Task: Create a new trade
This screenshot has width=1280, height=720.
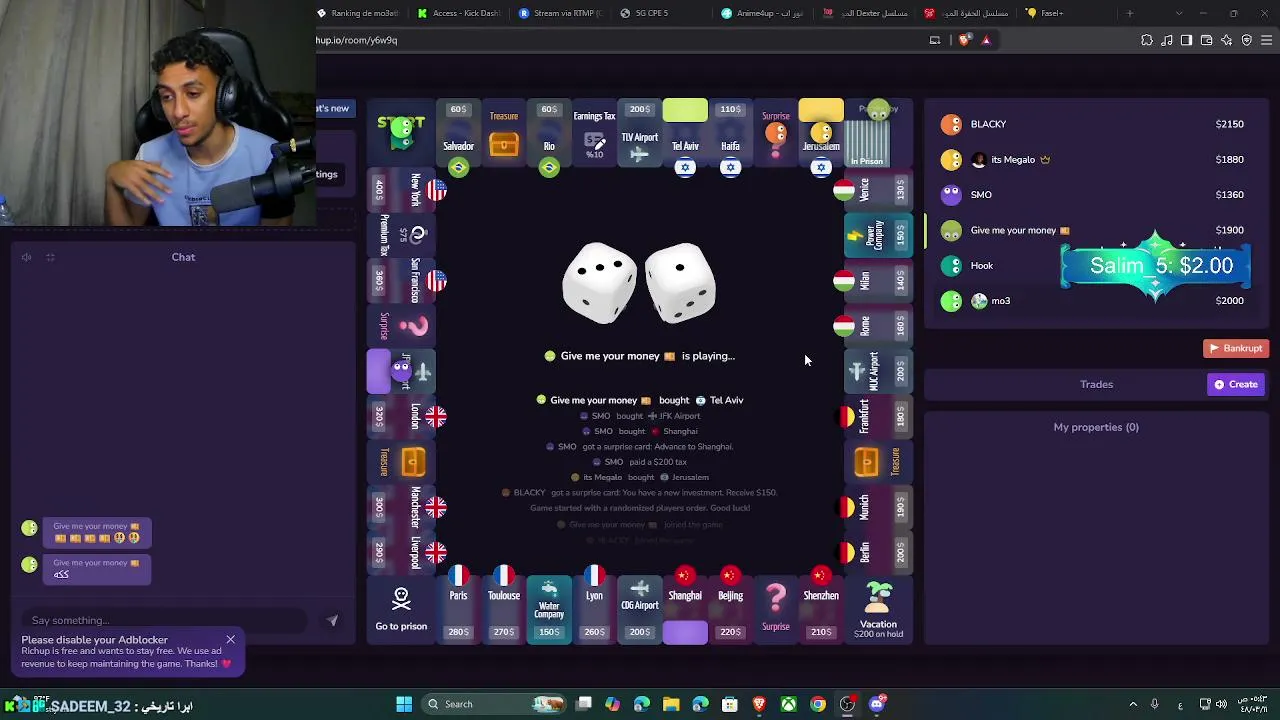Action: (x=1237, y=384)
